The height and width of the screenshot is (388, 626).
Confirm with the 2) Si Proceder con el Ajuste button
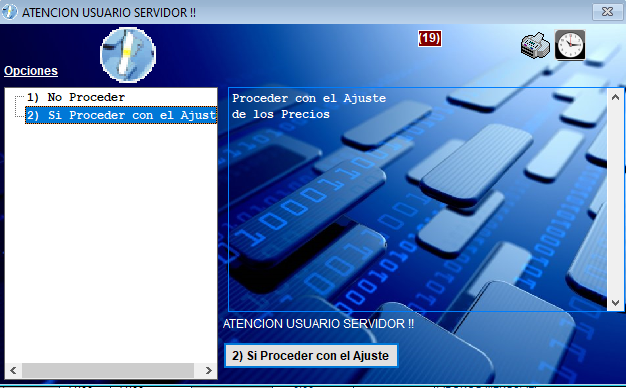tap(311, 355)
